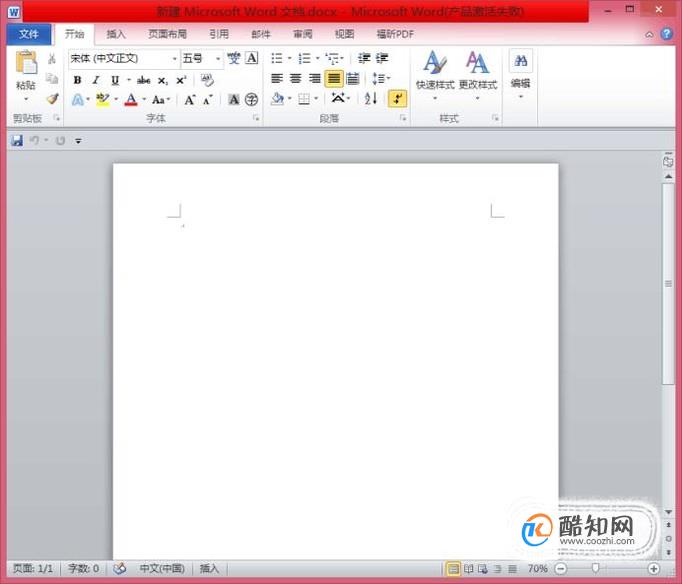Switch to the 福昕PDF tab

pos(395,34)
